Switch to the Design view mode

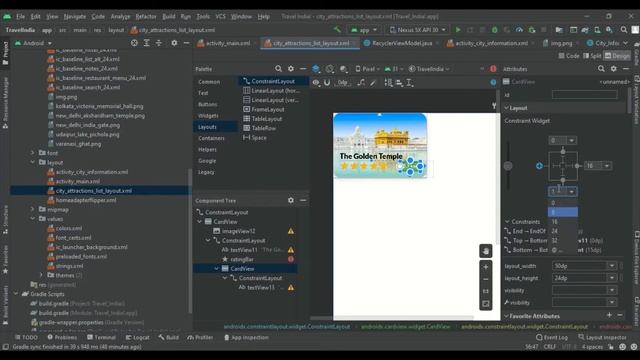coord(617,56)
